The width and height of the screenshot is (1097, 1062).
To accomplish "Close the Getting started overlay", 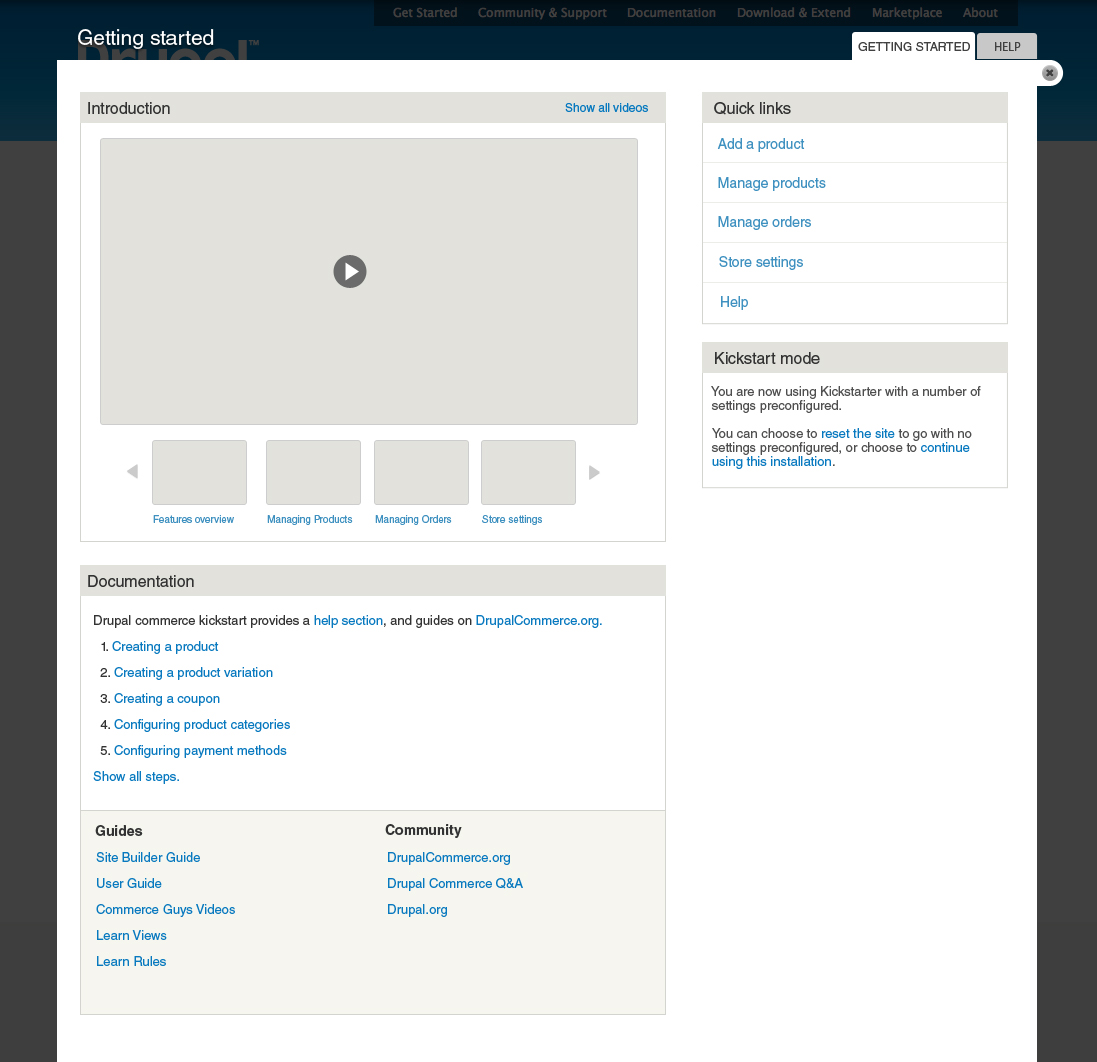I will [1049, 73].
